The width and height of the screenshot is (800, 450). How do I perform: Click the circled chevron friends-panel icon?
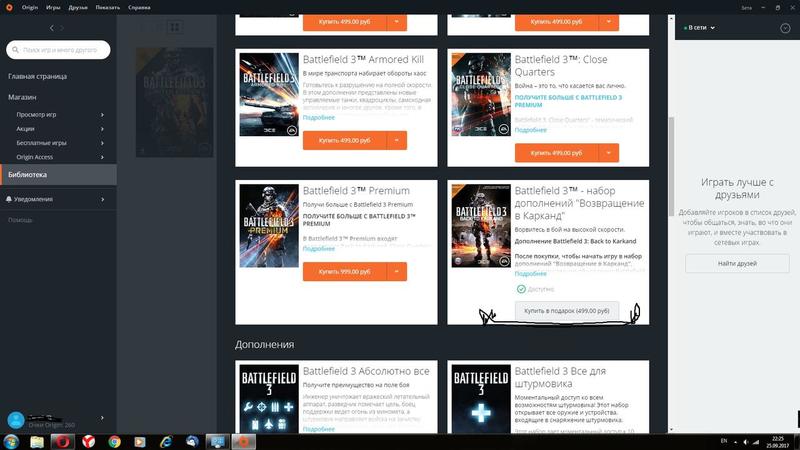785,28
